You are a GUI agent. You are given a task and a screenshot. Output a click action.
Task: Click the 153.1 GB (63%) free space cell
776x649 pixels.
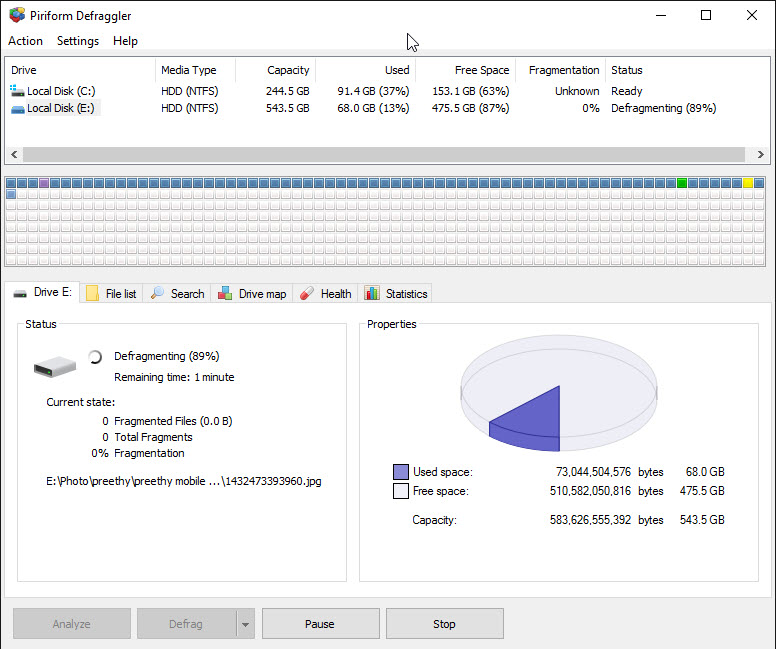coord(471,91)
